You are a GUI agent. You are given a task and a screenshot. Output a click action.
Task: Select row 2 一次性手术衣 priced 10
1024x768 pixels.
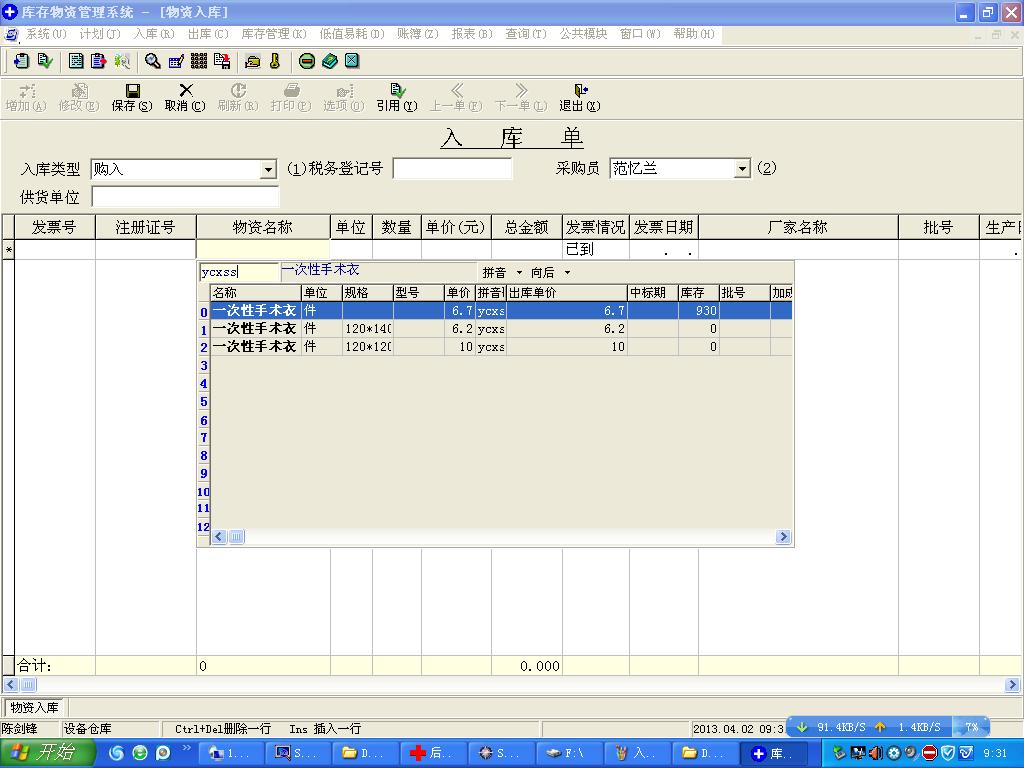502,347
